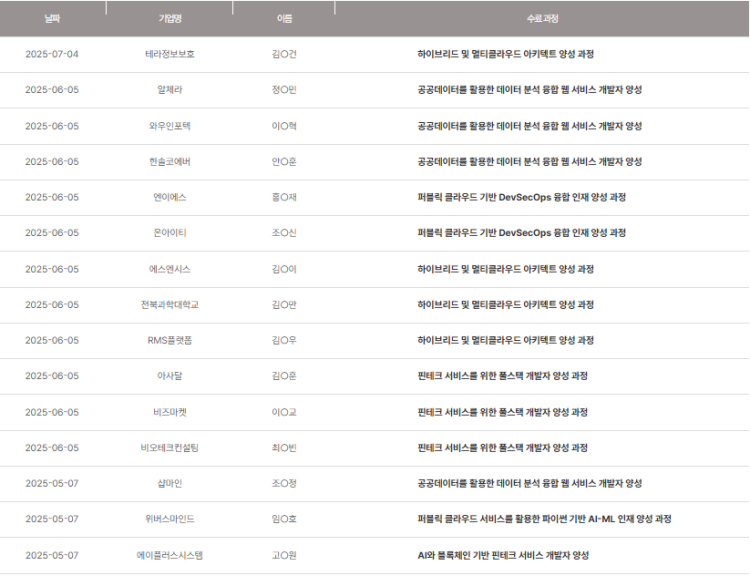Viewport: 750px width, 576px height.
Task: Click the 이름 column header
Action: click(284, 19)
